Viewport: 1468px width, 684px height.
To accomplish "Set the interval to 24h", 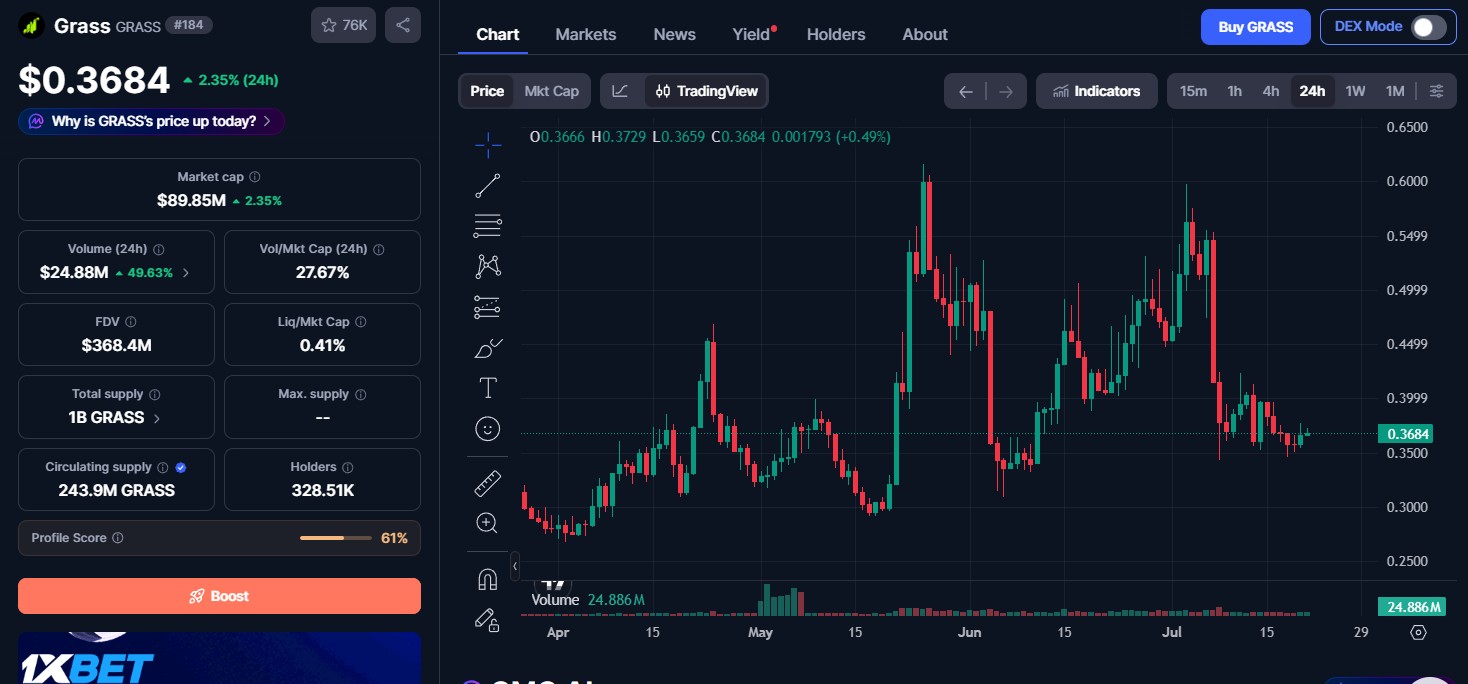I will pos(1312,91).
